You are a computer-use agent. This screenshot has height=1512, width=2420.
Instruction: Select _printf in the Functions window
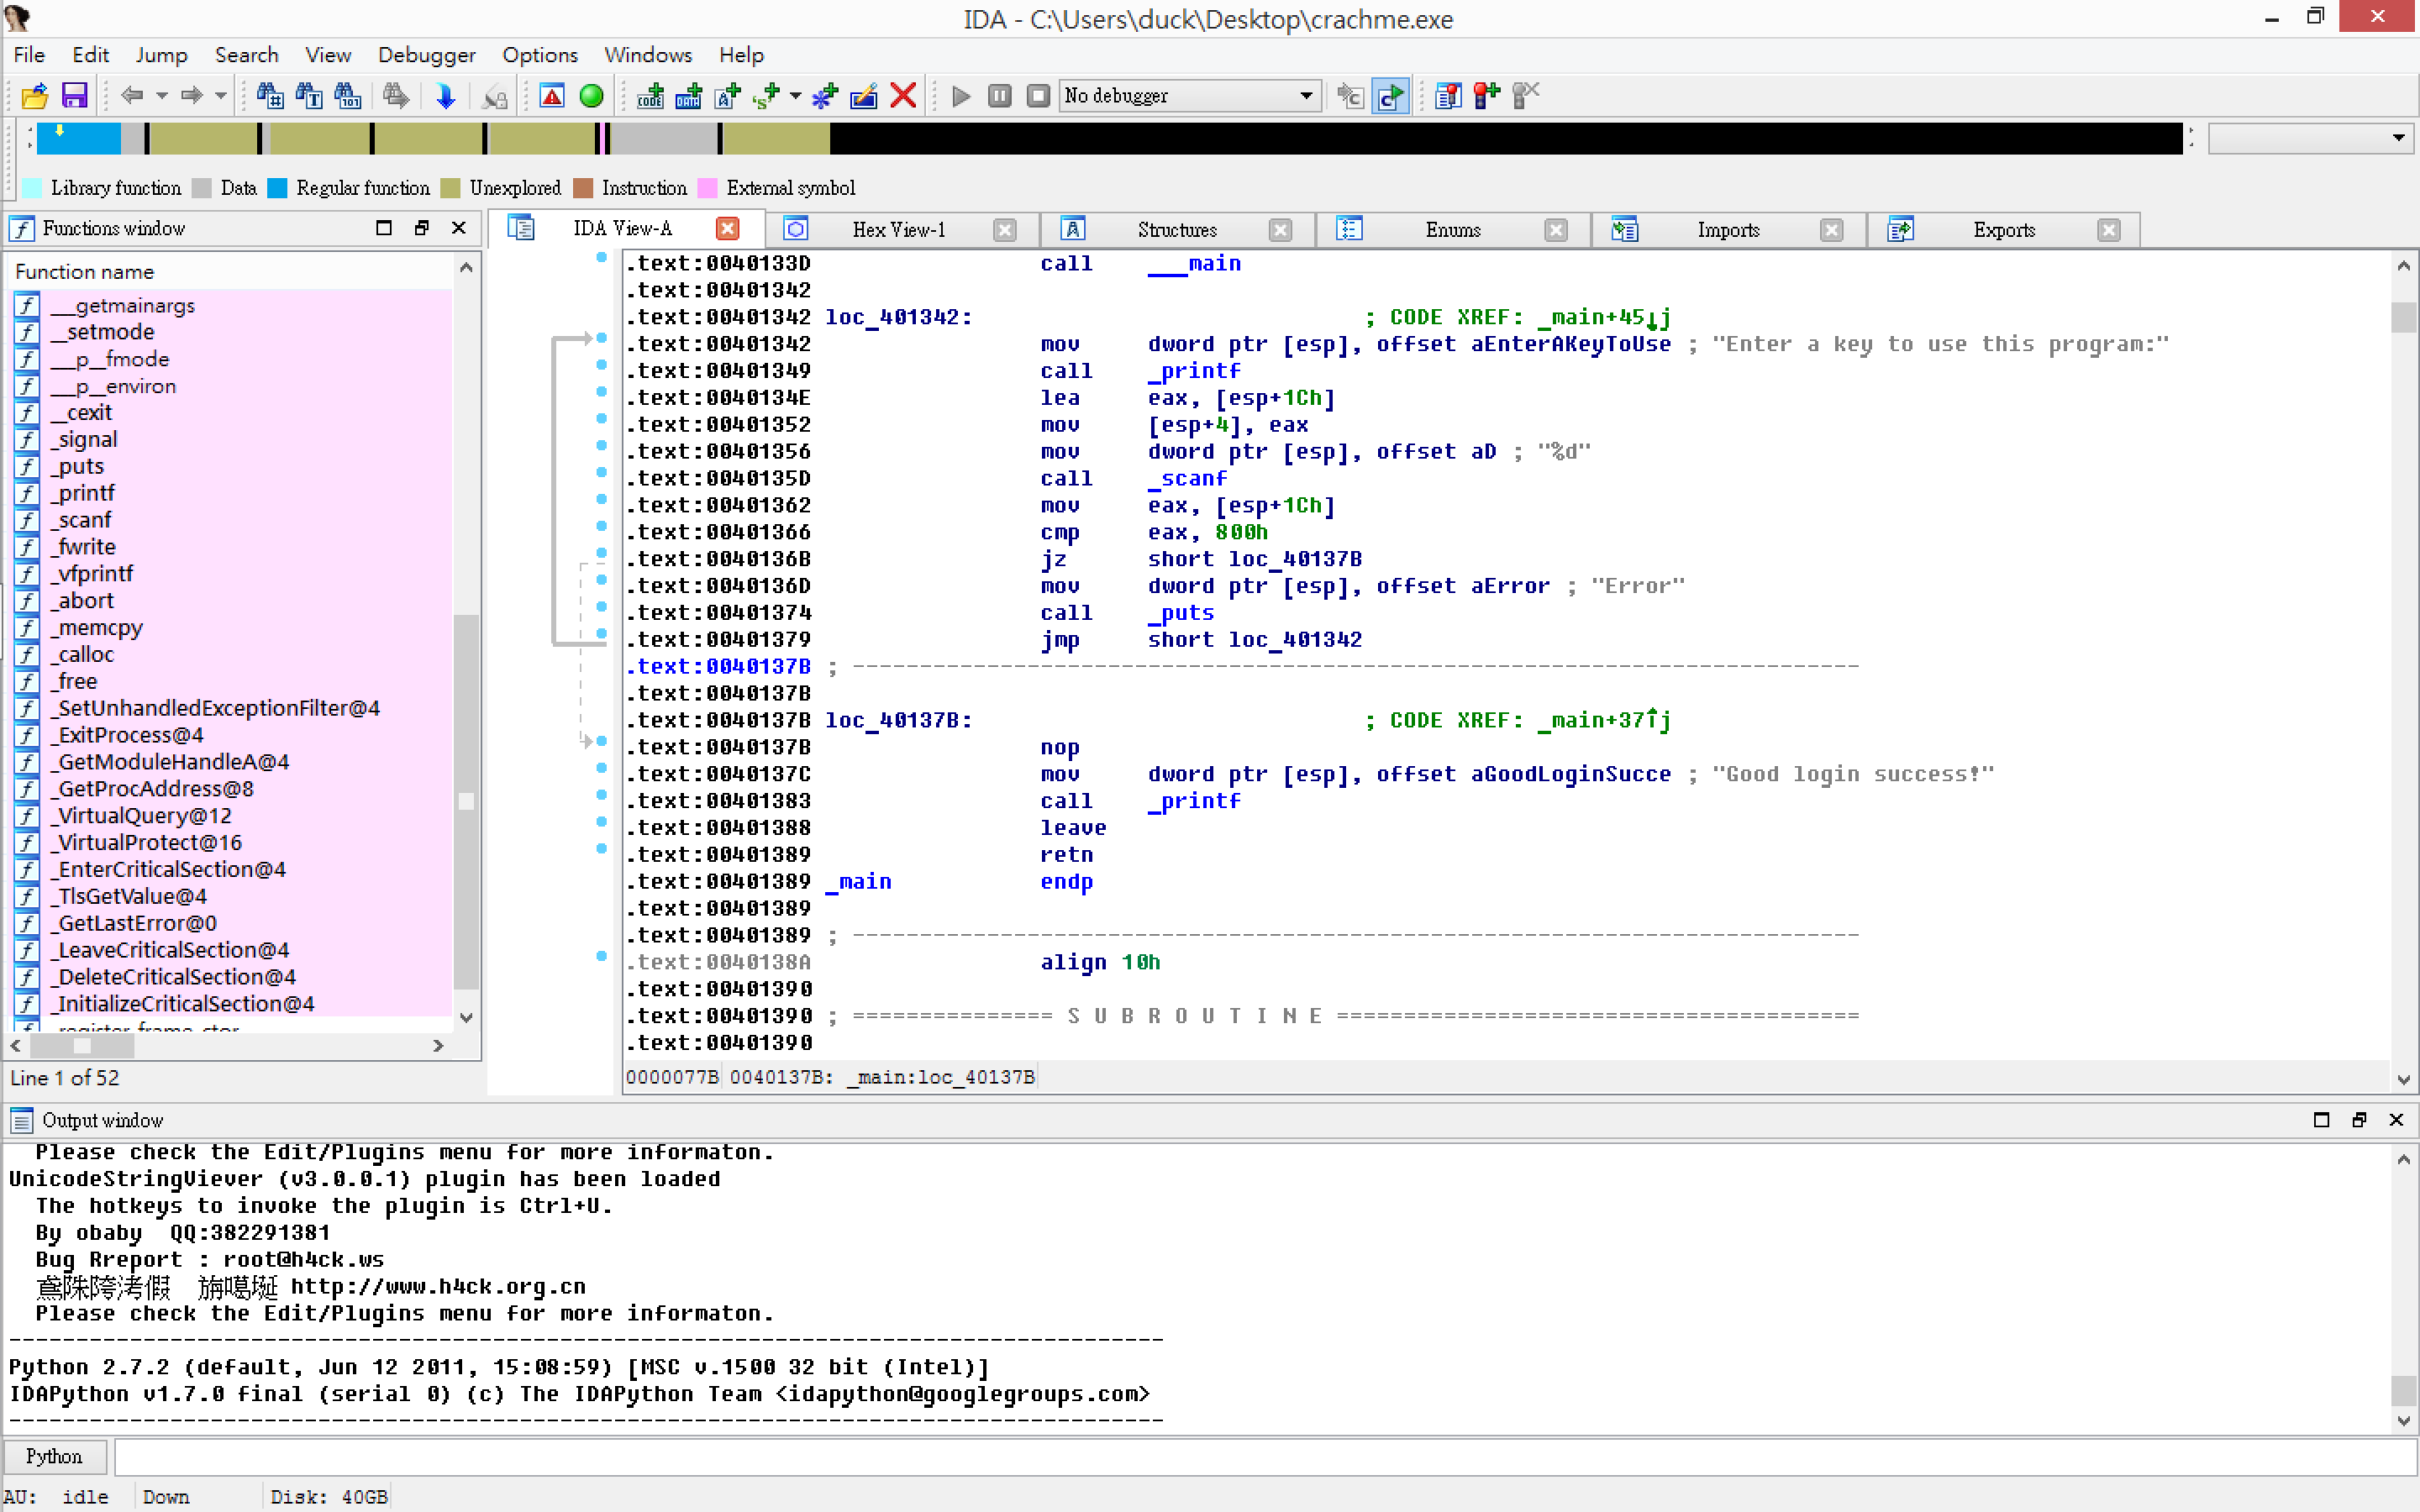click(x=86, y=493)
